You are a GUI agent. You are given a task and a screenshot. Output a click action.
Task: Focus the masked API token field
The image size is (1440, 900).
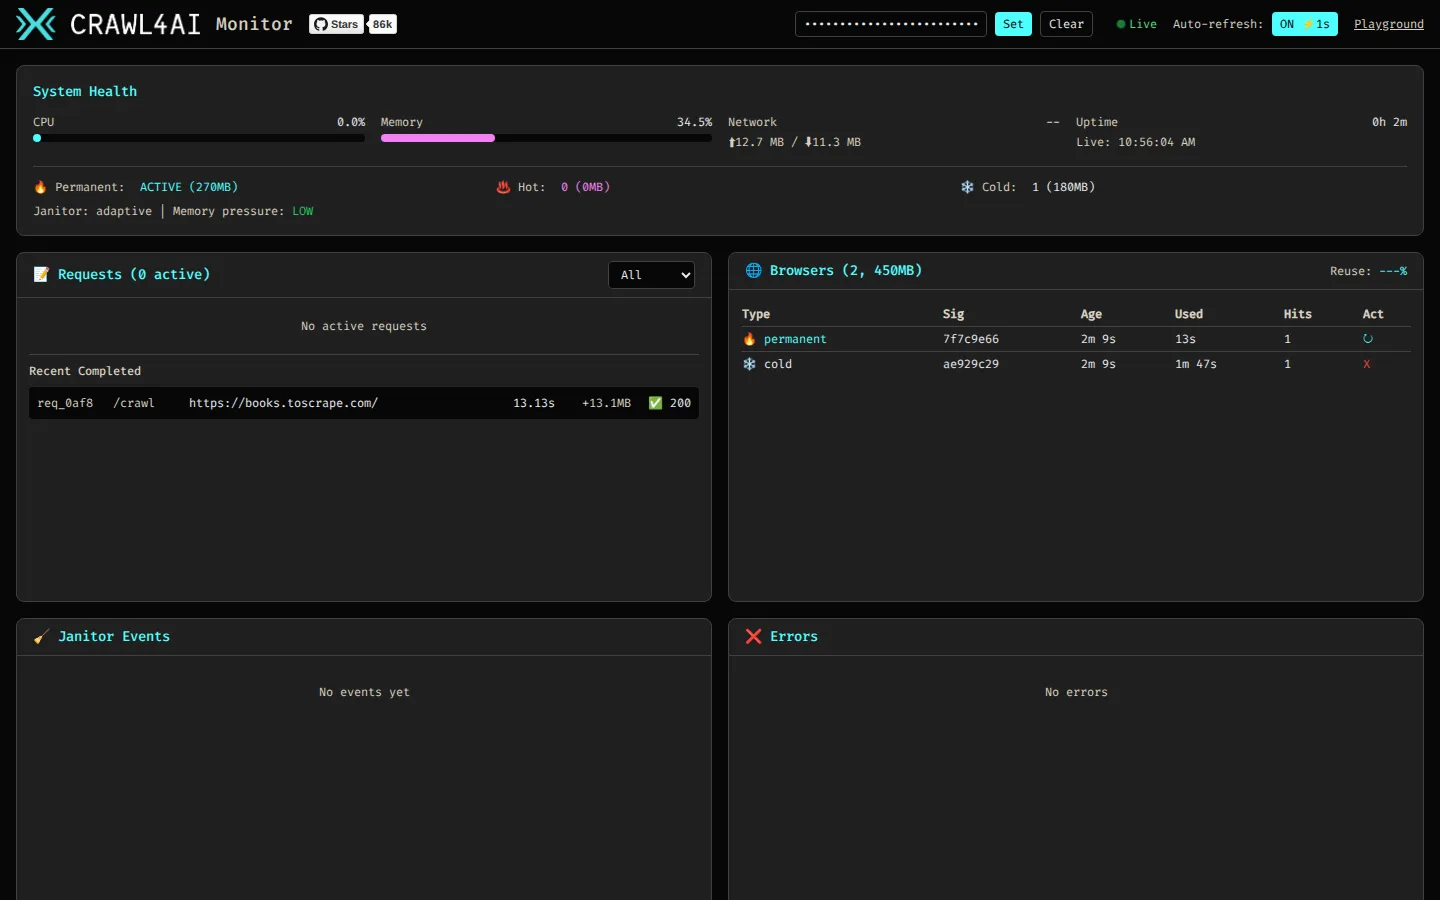(x=891, y=24)
